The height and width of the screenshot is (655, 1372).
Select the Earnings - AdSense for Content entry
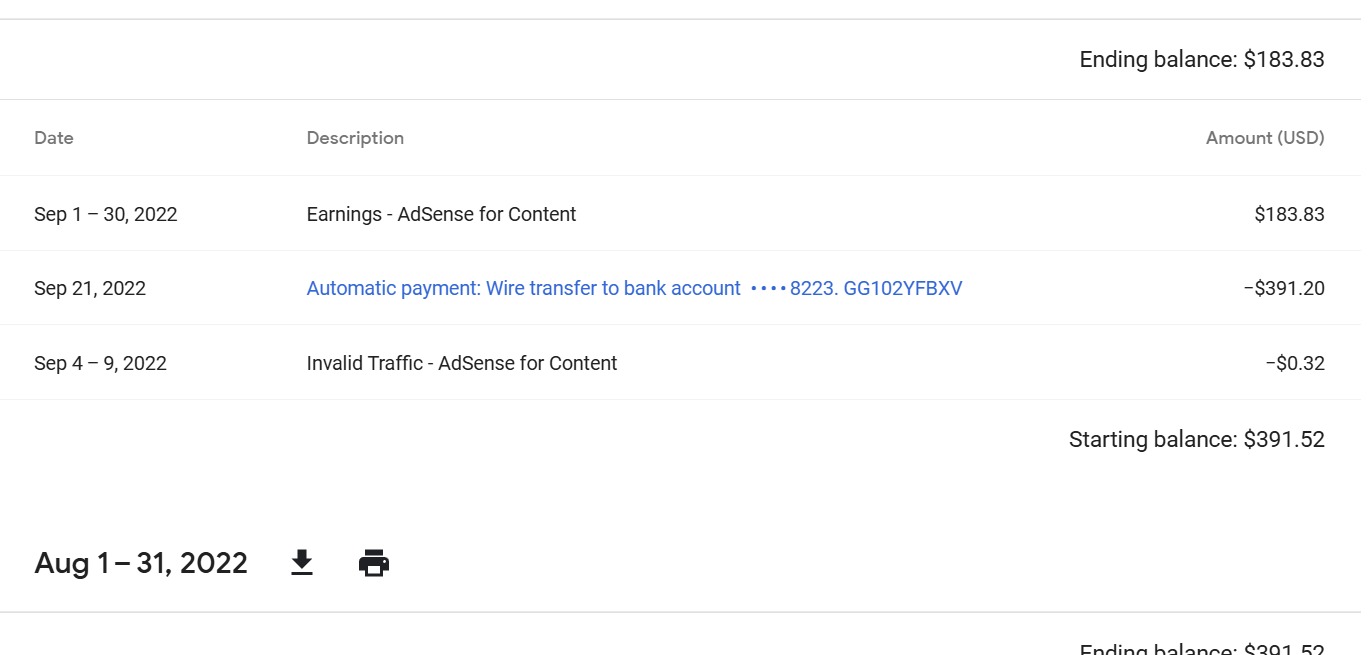[x=441, y=214]
